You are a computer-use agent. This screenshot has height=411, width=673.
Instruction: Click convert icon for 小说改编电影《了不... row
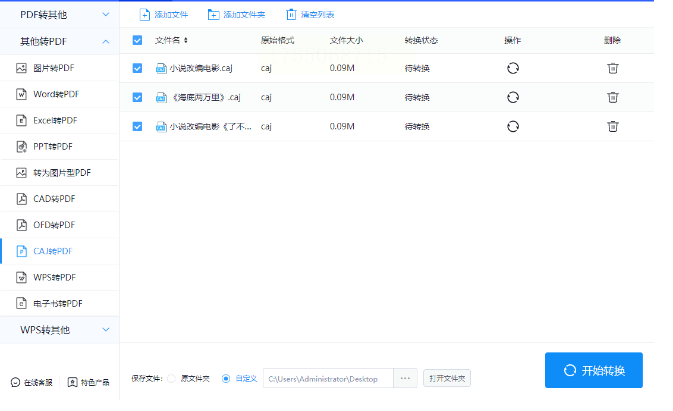[513, 127]
